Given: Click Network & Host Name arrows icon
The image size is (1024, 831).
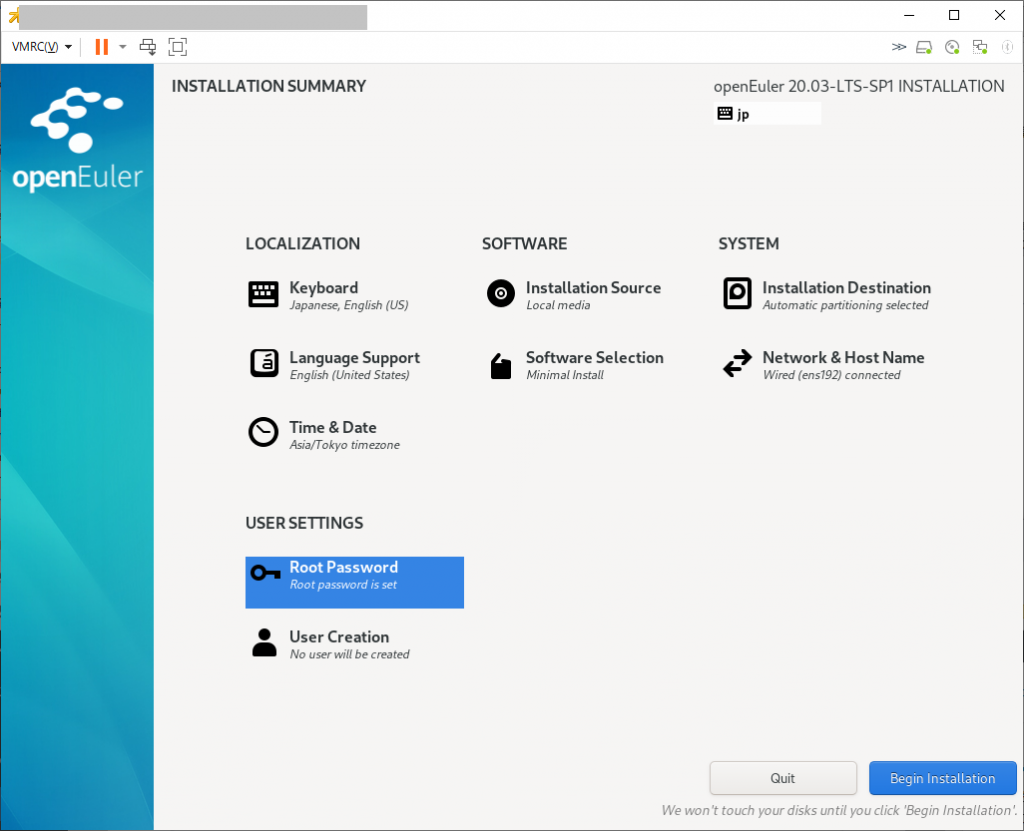Looking at the screenshot, I should [x=737, y=363].
